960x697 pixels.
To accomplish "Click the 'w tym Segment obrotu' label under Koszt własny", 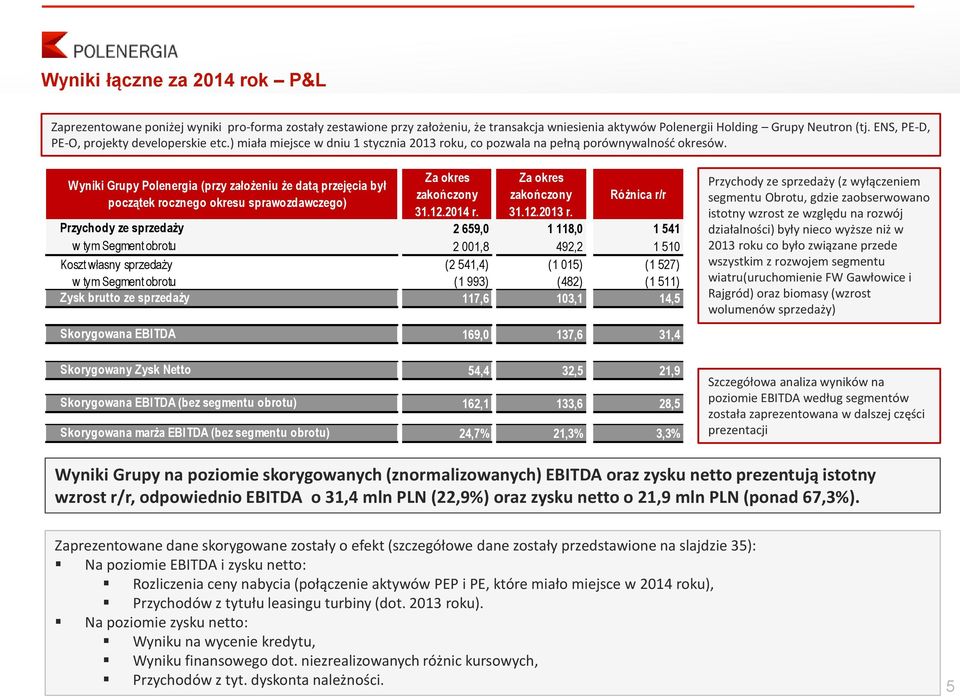I will click(x=124, y=282).
